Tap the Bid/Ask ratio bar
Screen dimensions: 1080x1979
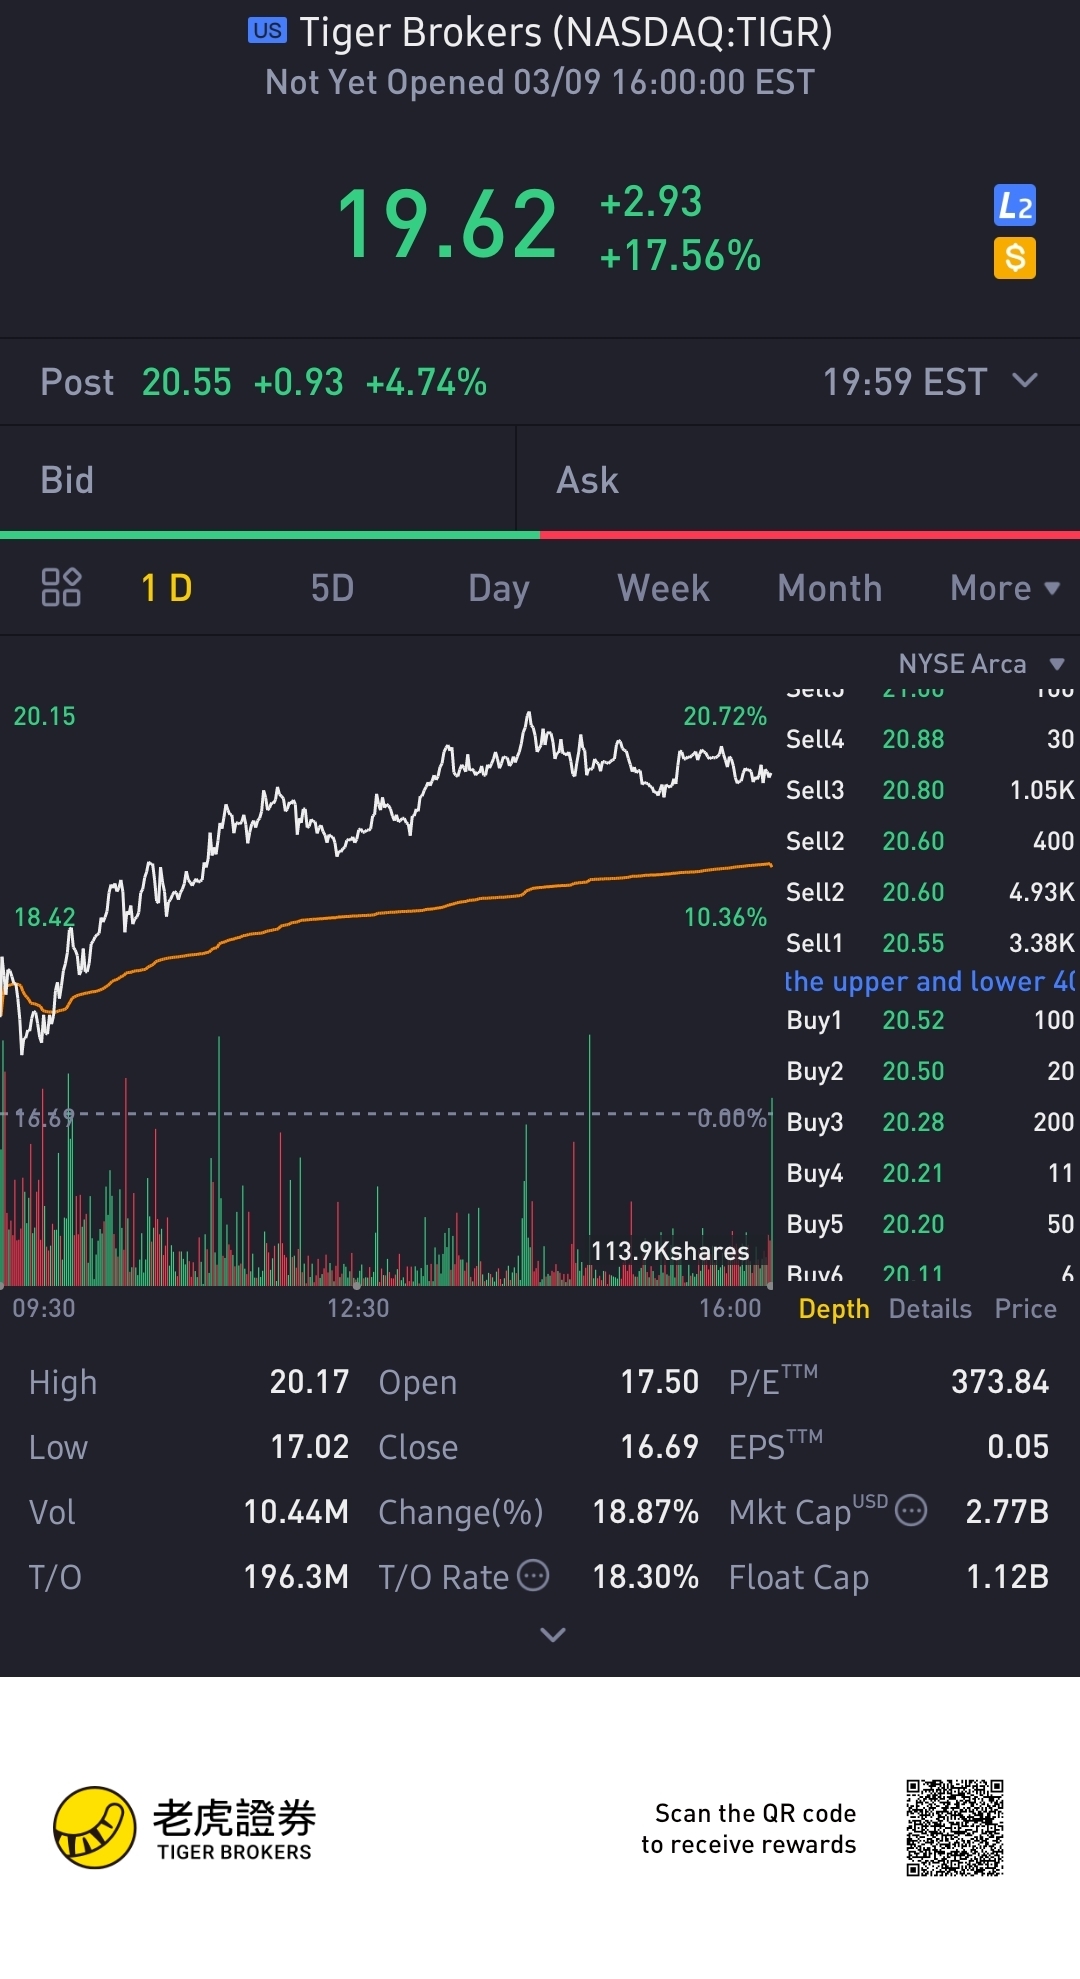[x=540, y=535]
